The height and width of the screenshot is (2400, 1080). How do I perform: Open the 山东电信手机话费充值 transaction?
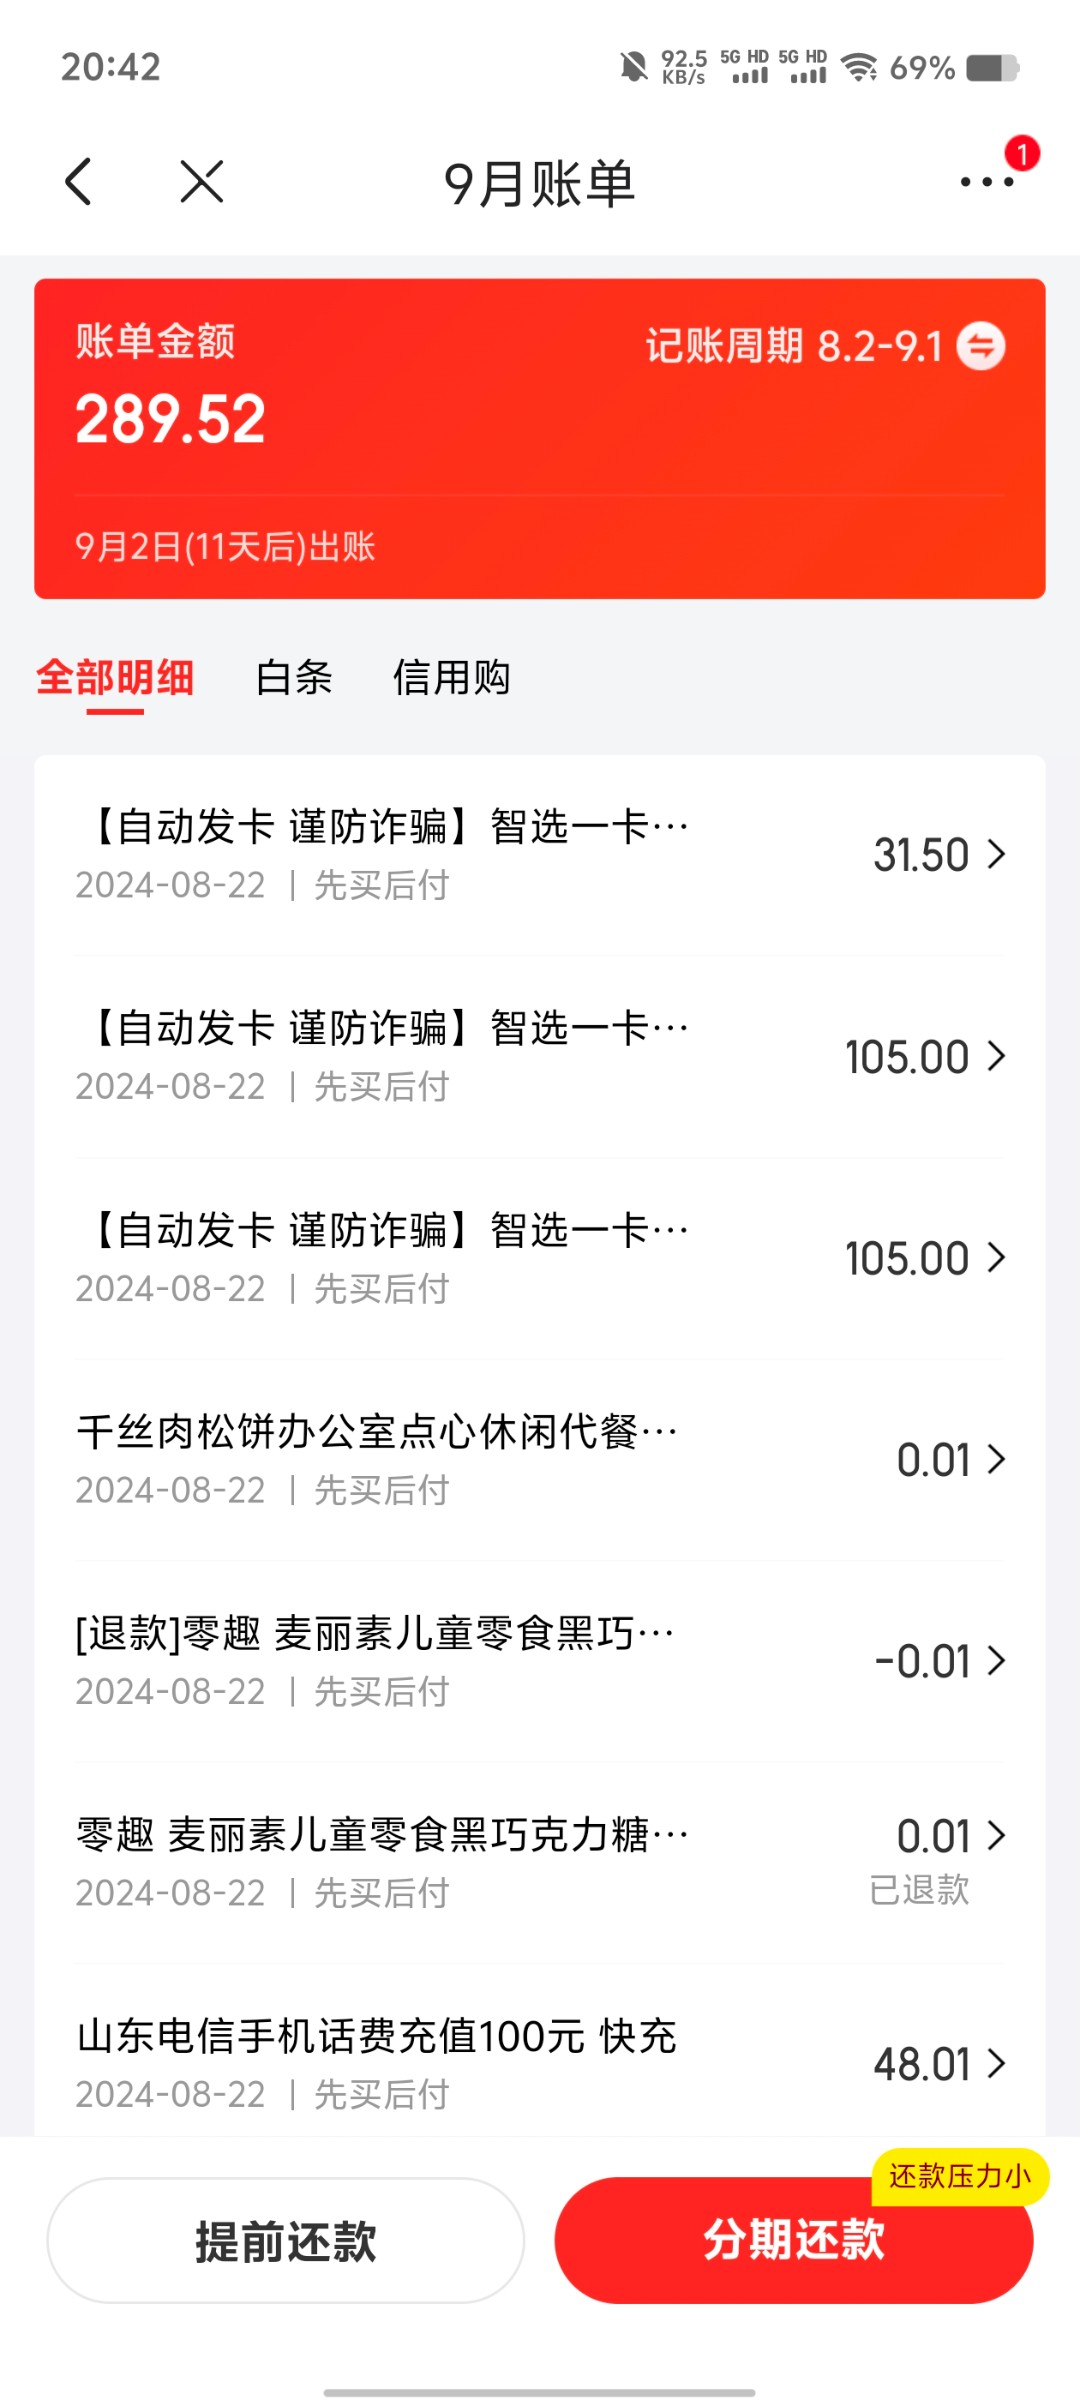[x=377, y=2063]
